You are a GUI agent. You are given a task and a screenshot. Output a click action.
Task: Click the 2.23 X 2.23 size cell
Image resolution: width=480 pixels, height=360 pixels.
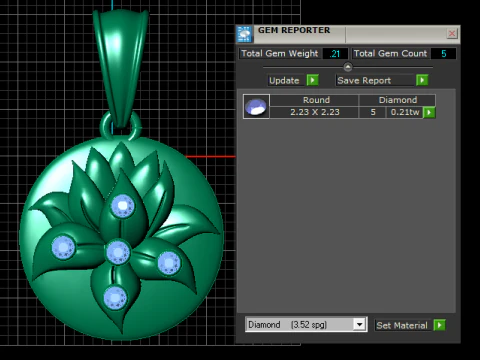[315, 112]
